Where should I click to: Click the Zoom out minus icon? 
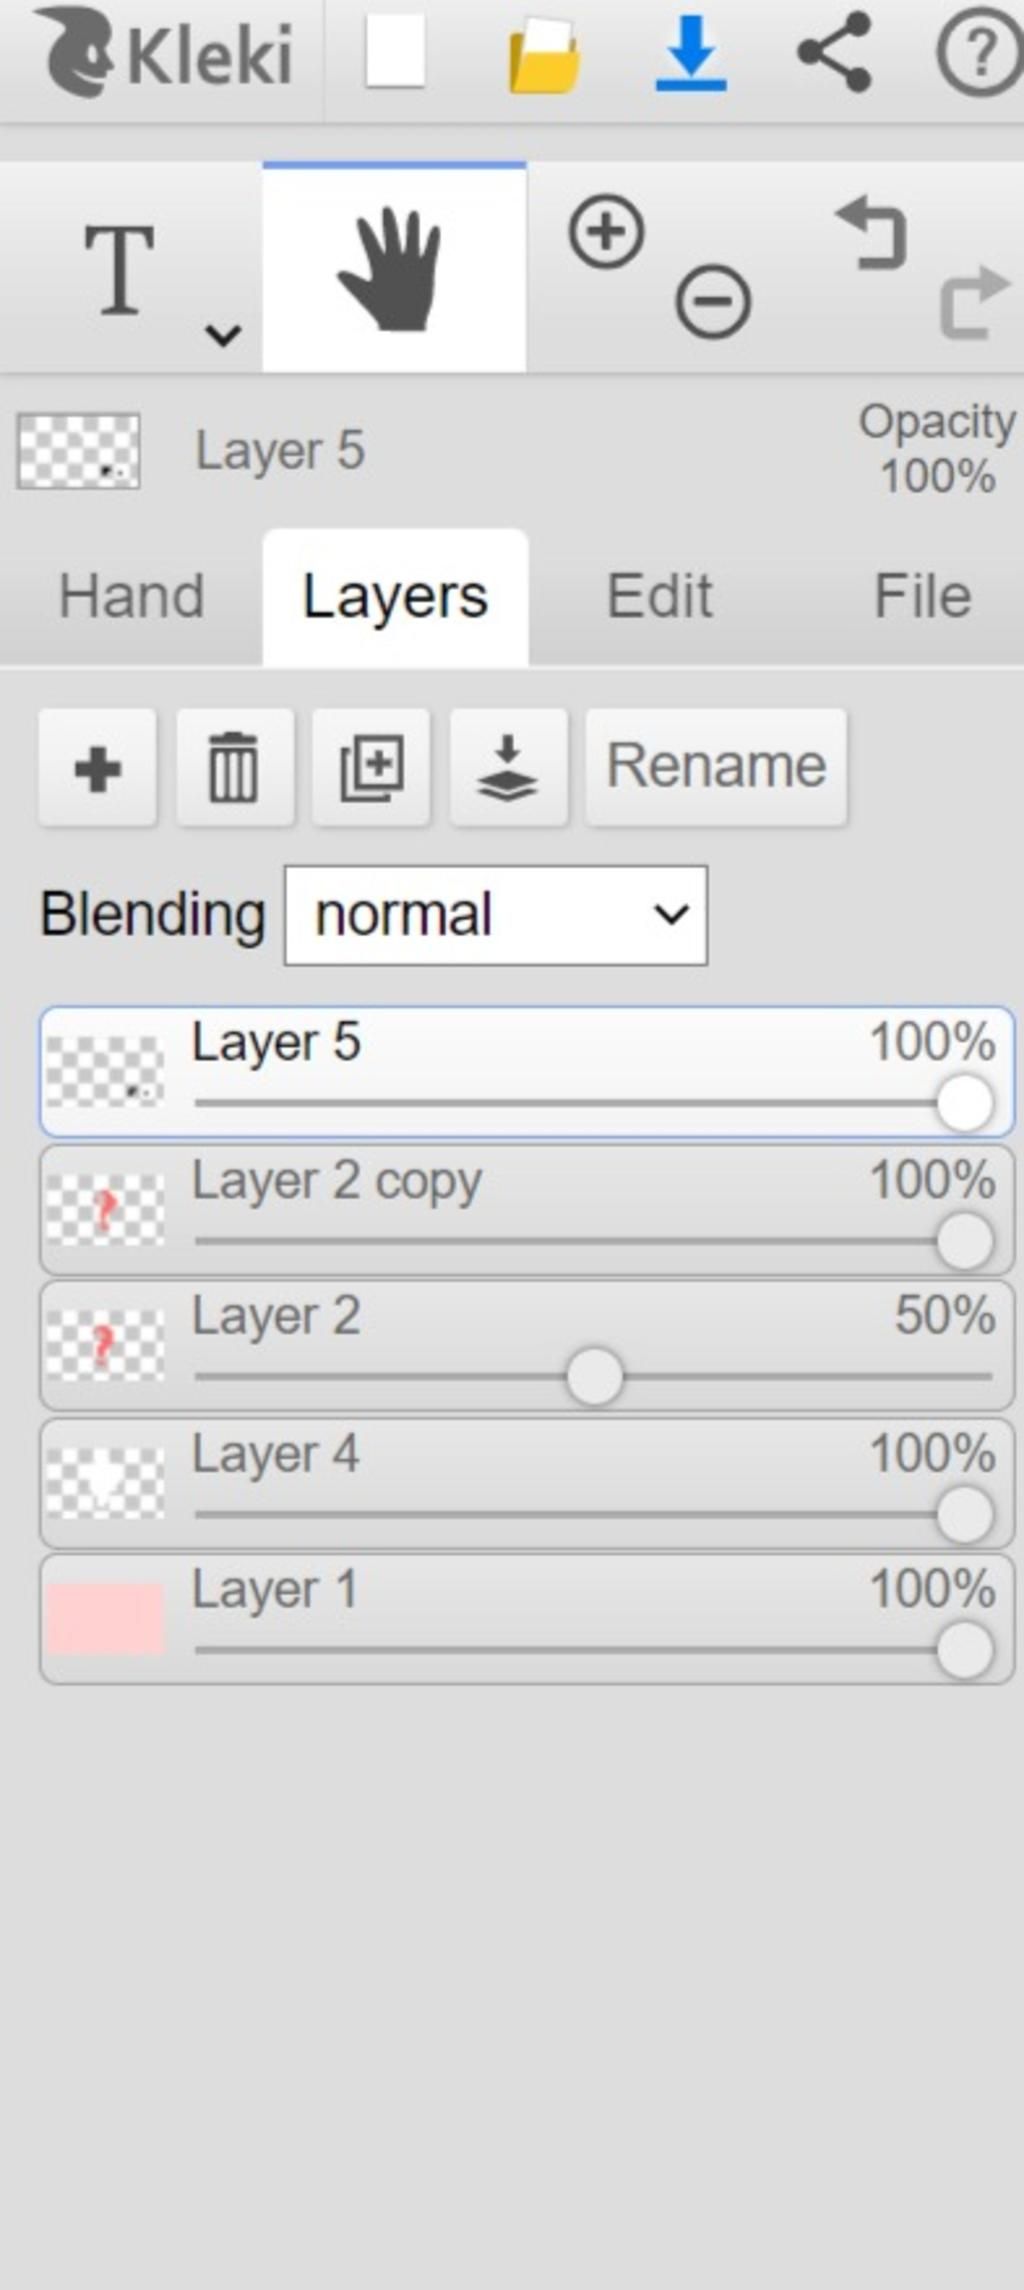pos(713,301)
